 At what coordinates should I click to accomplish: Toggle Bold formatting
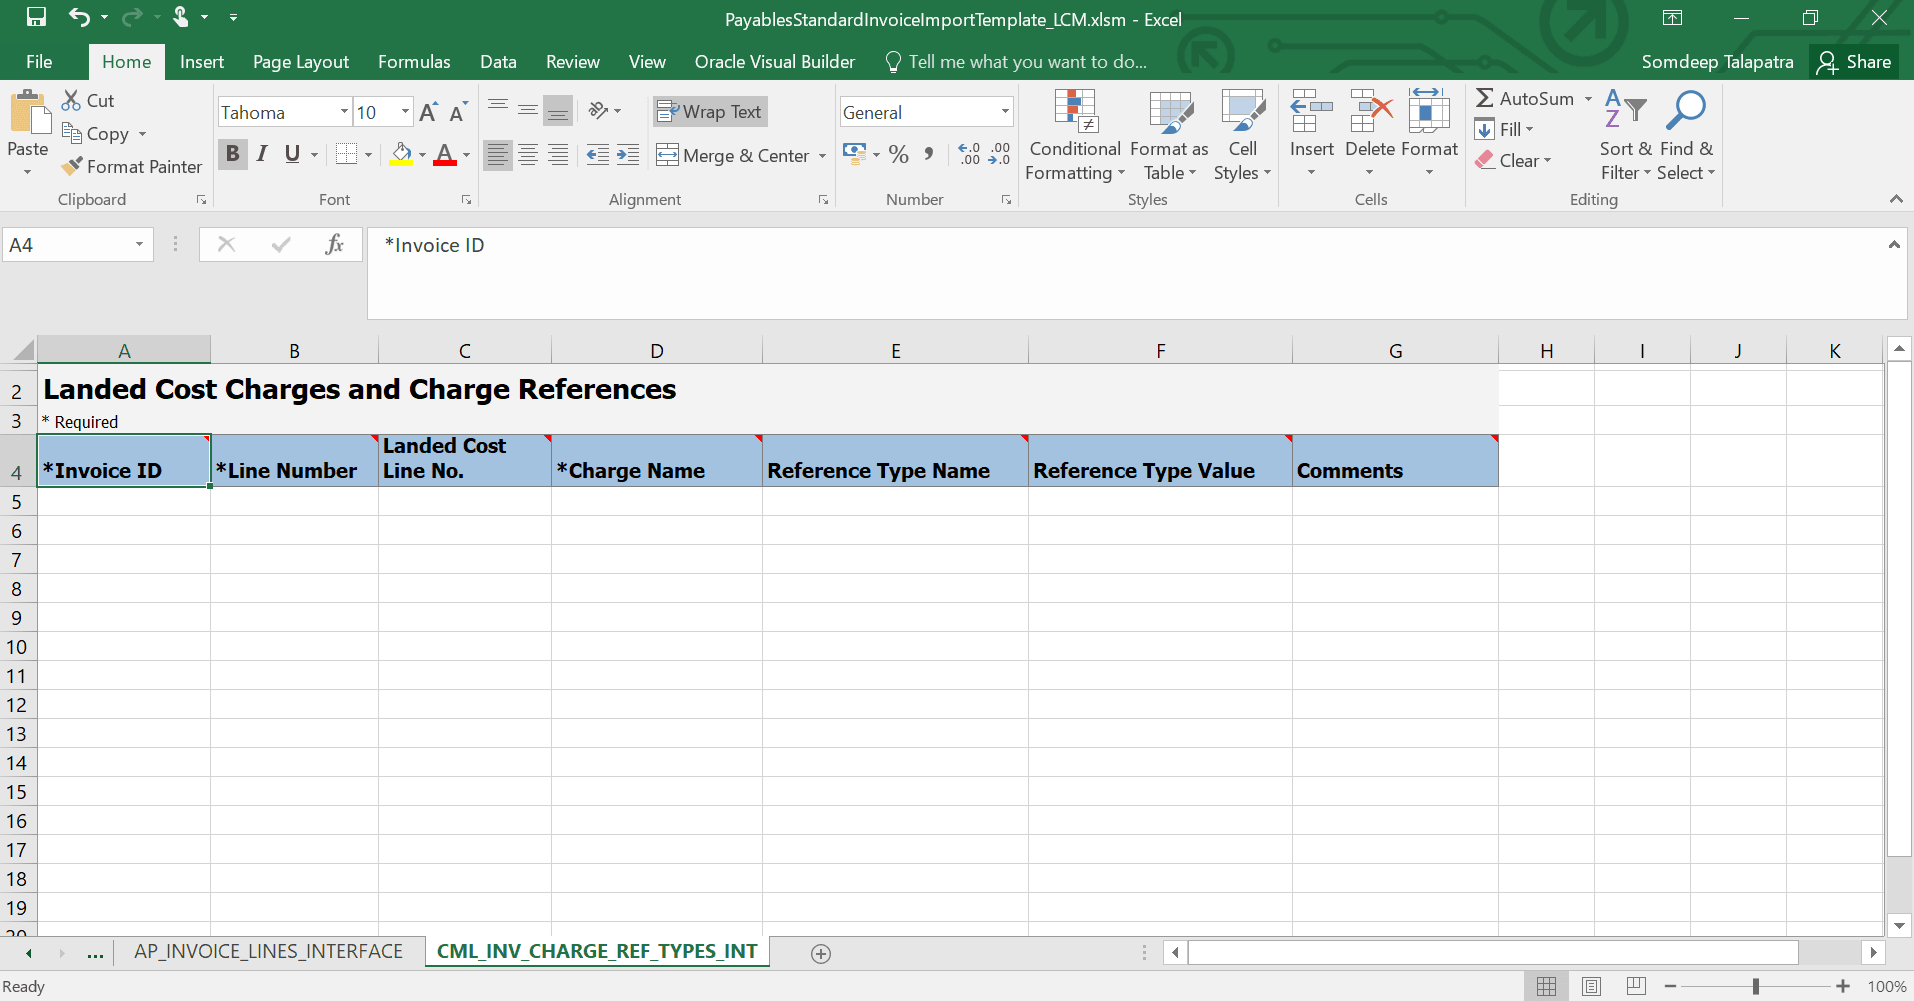(x=232, y=154)
